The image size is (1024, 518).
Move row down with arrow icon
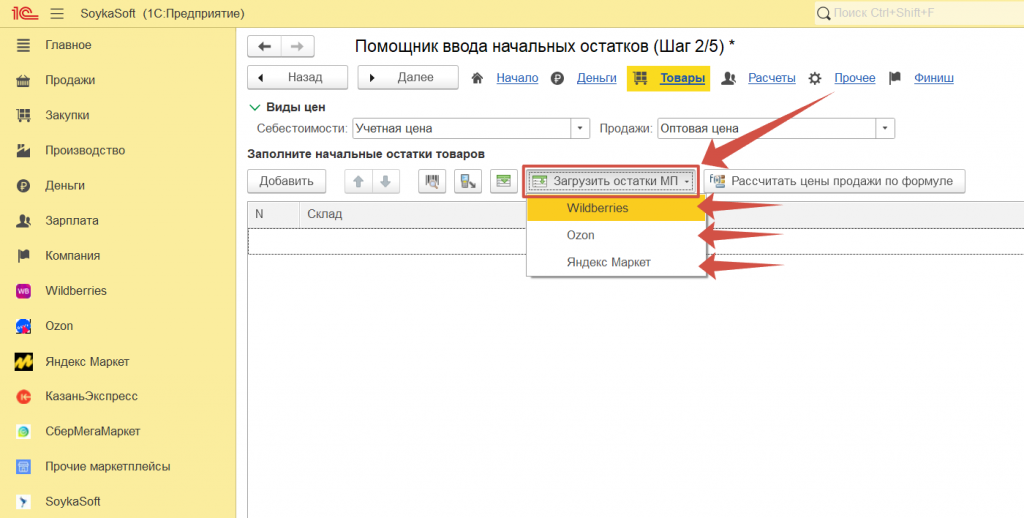386,181
